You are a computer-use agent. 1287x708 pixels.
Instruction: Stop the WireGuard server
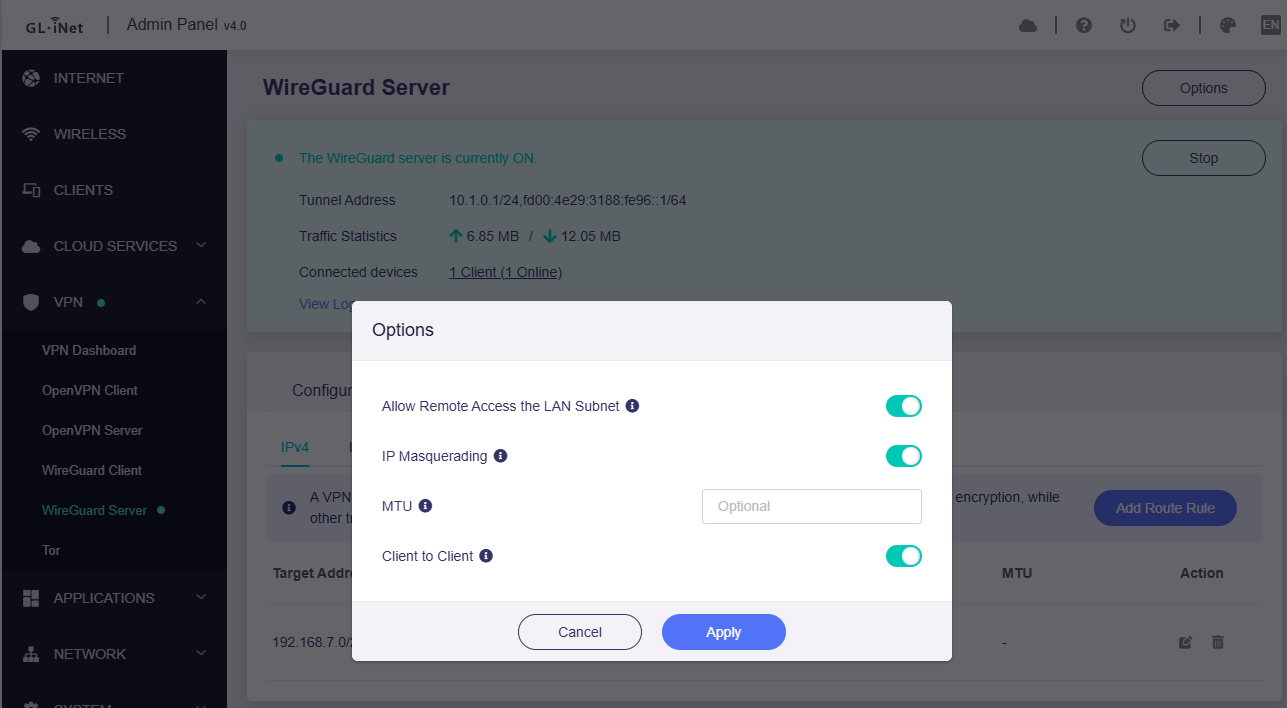1204,158
